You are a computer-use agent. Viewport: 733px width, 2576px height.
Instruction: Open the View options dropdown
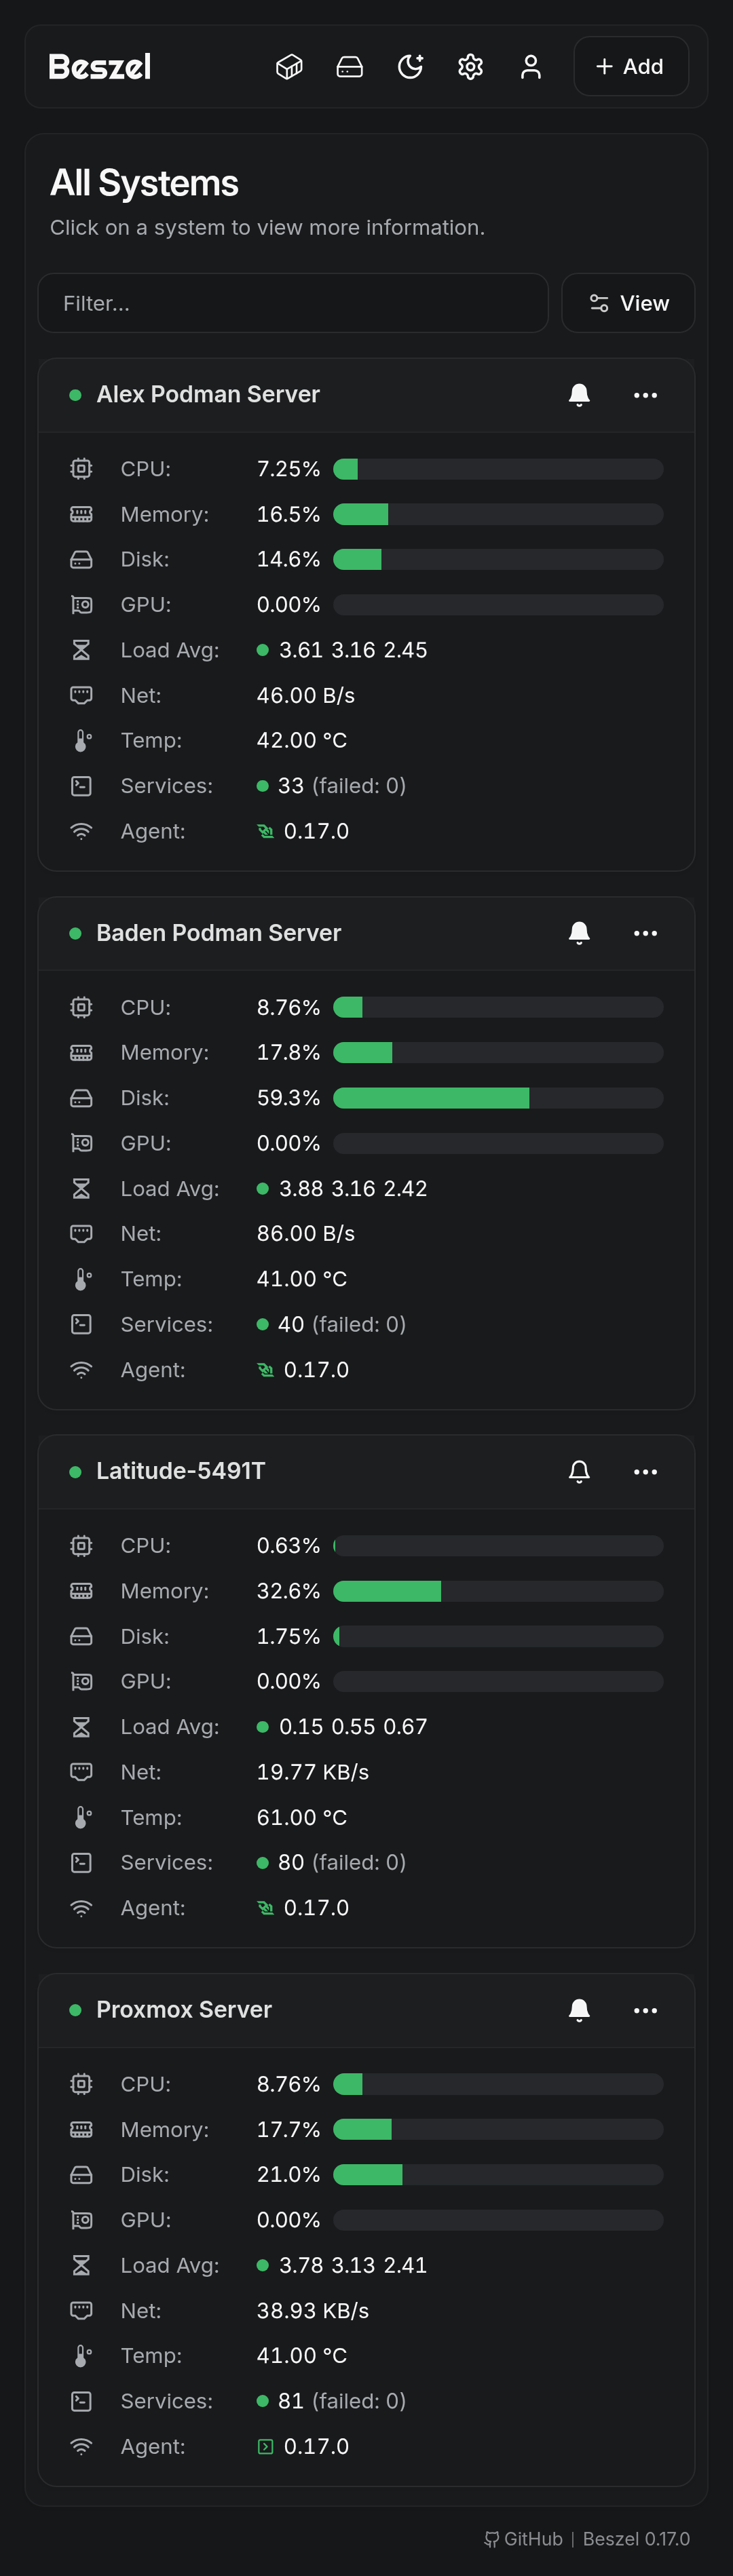pyautogui.click(x=628, y=303)
